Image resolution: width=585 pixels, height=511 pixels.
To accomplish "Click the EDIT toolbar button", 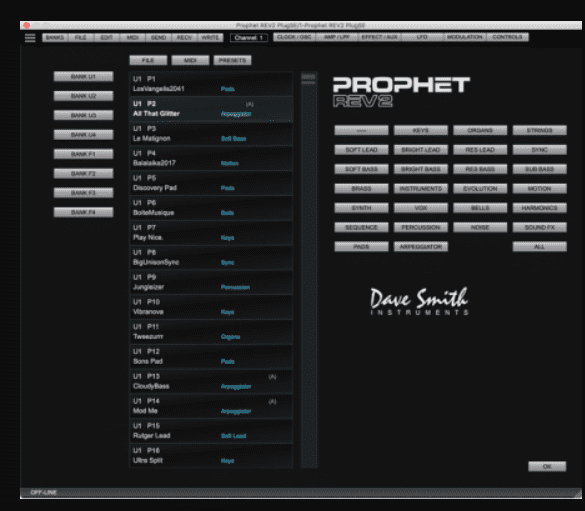I will [x=107, y=38].
